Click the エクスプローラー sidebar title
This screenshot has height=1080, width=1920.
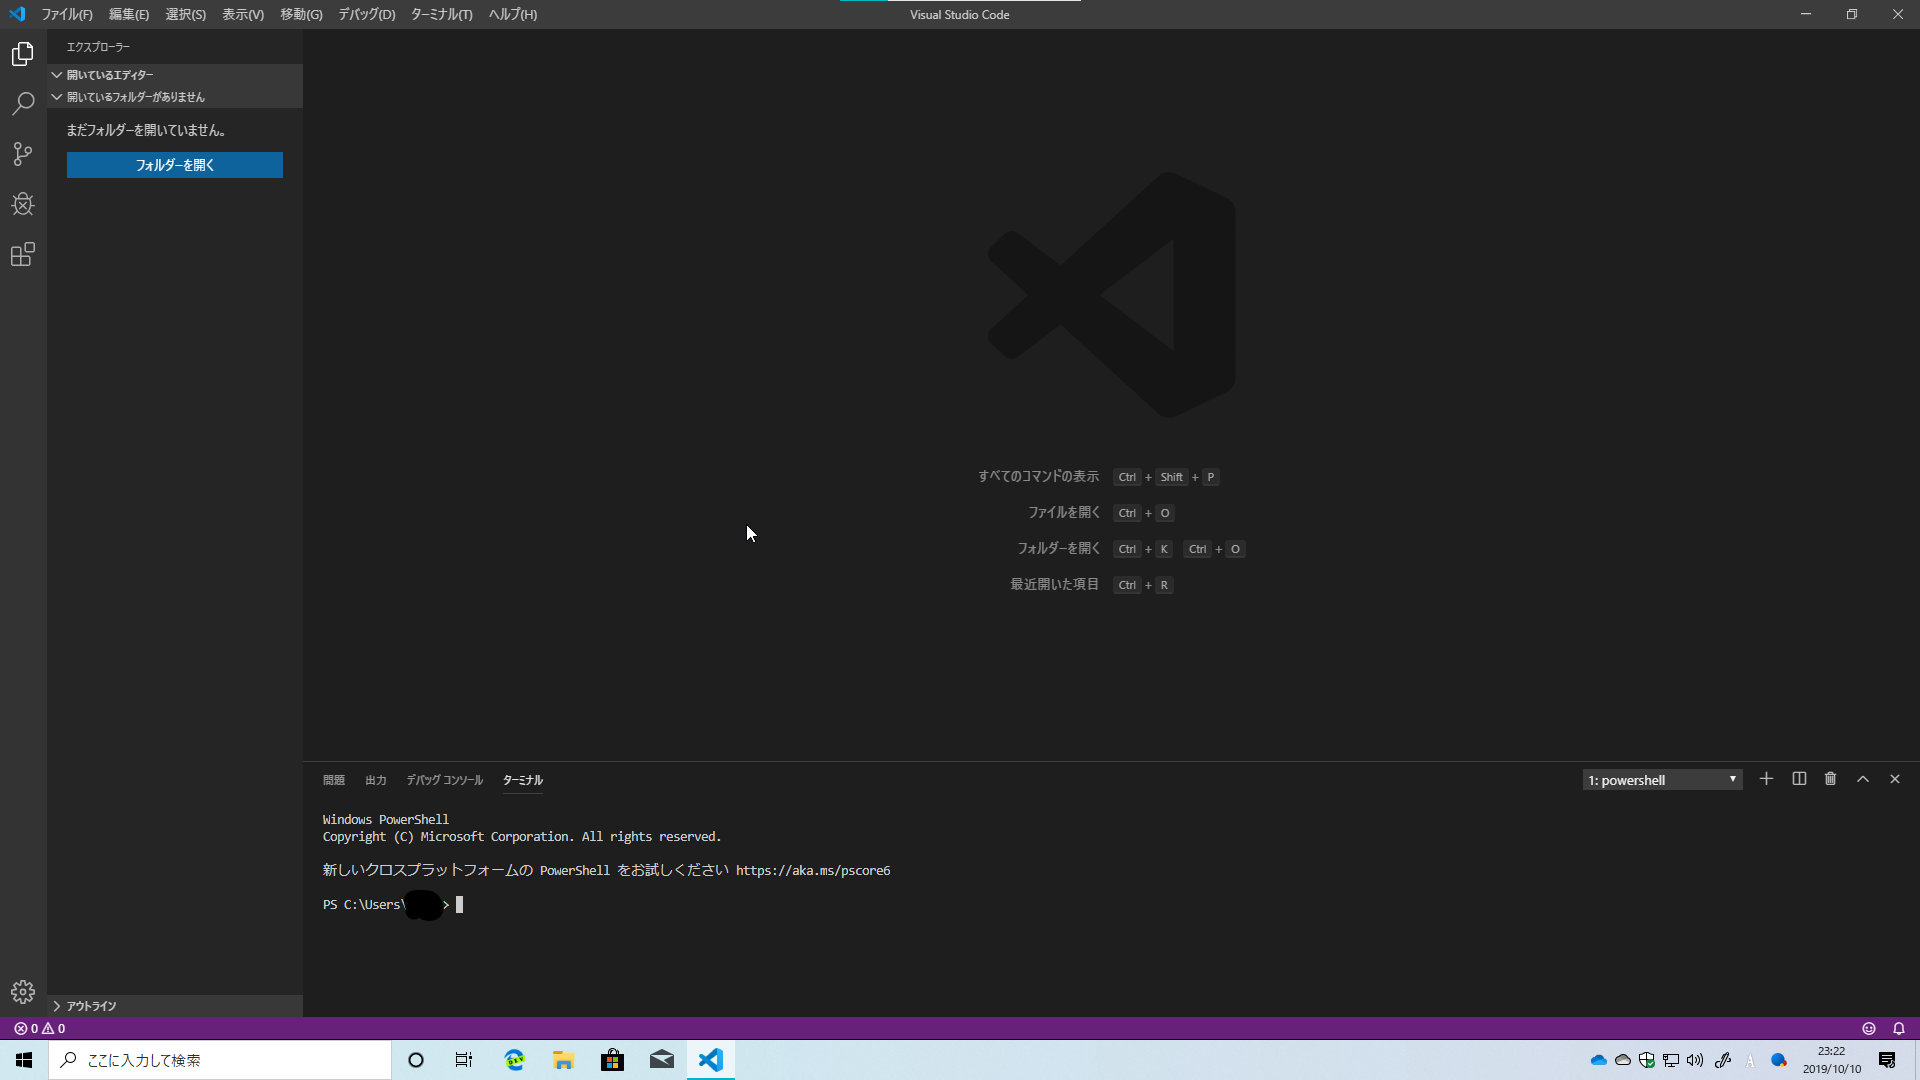[x=98, y=47]
